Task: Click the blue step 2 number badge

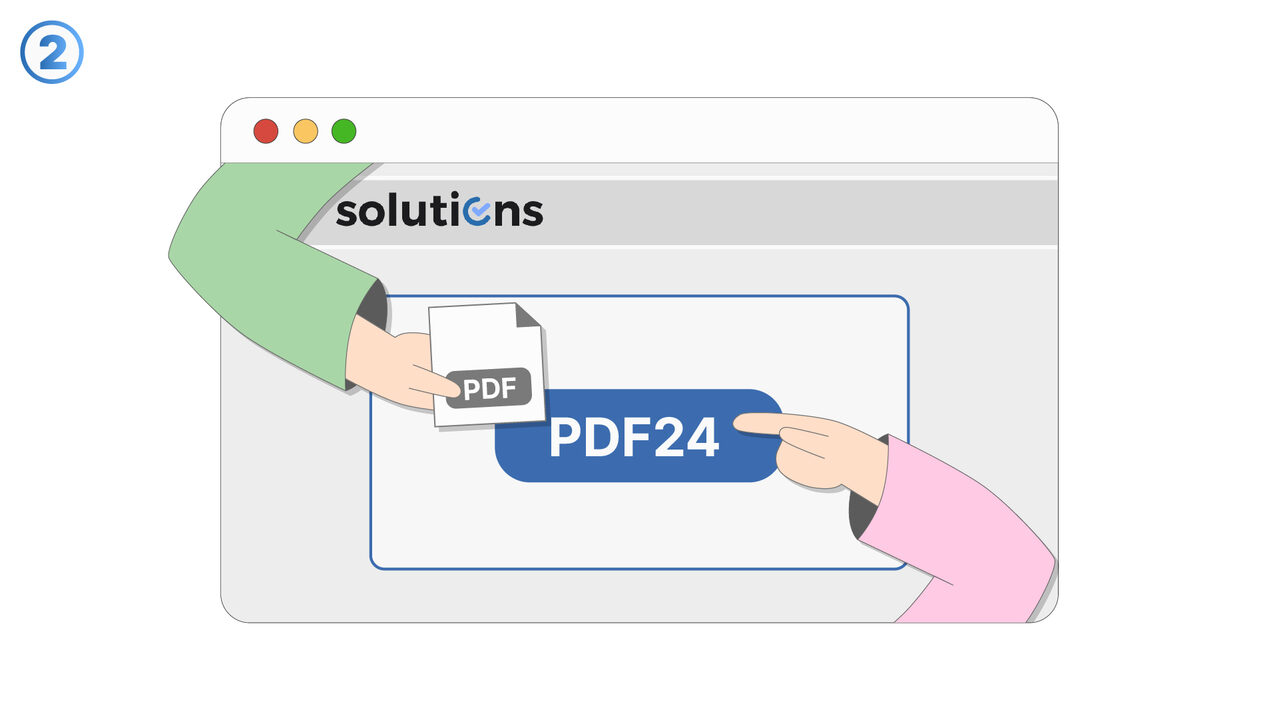Action: pyautogui.click(x=52, y=52)
